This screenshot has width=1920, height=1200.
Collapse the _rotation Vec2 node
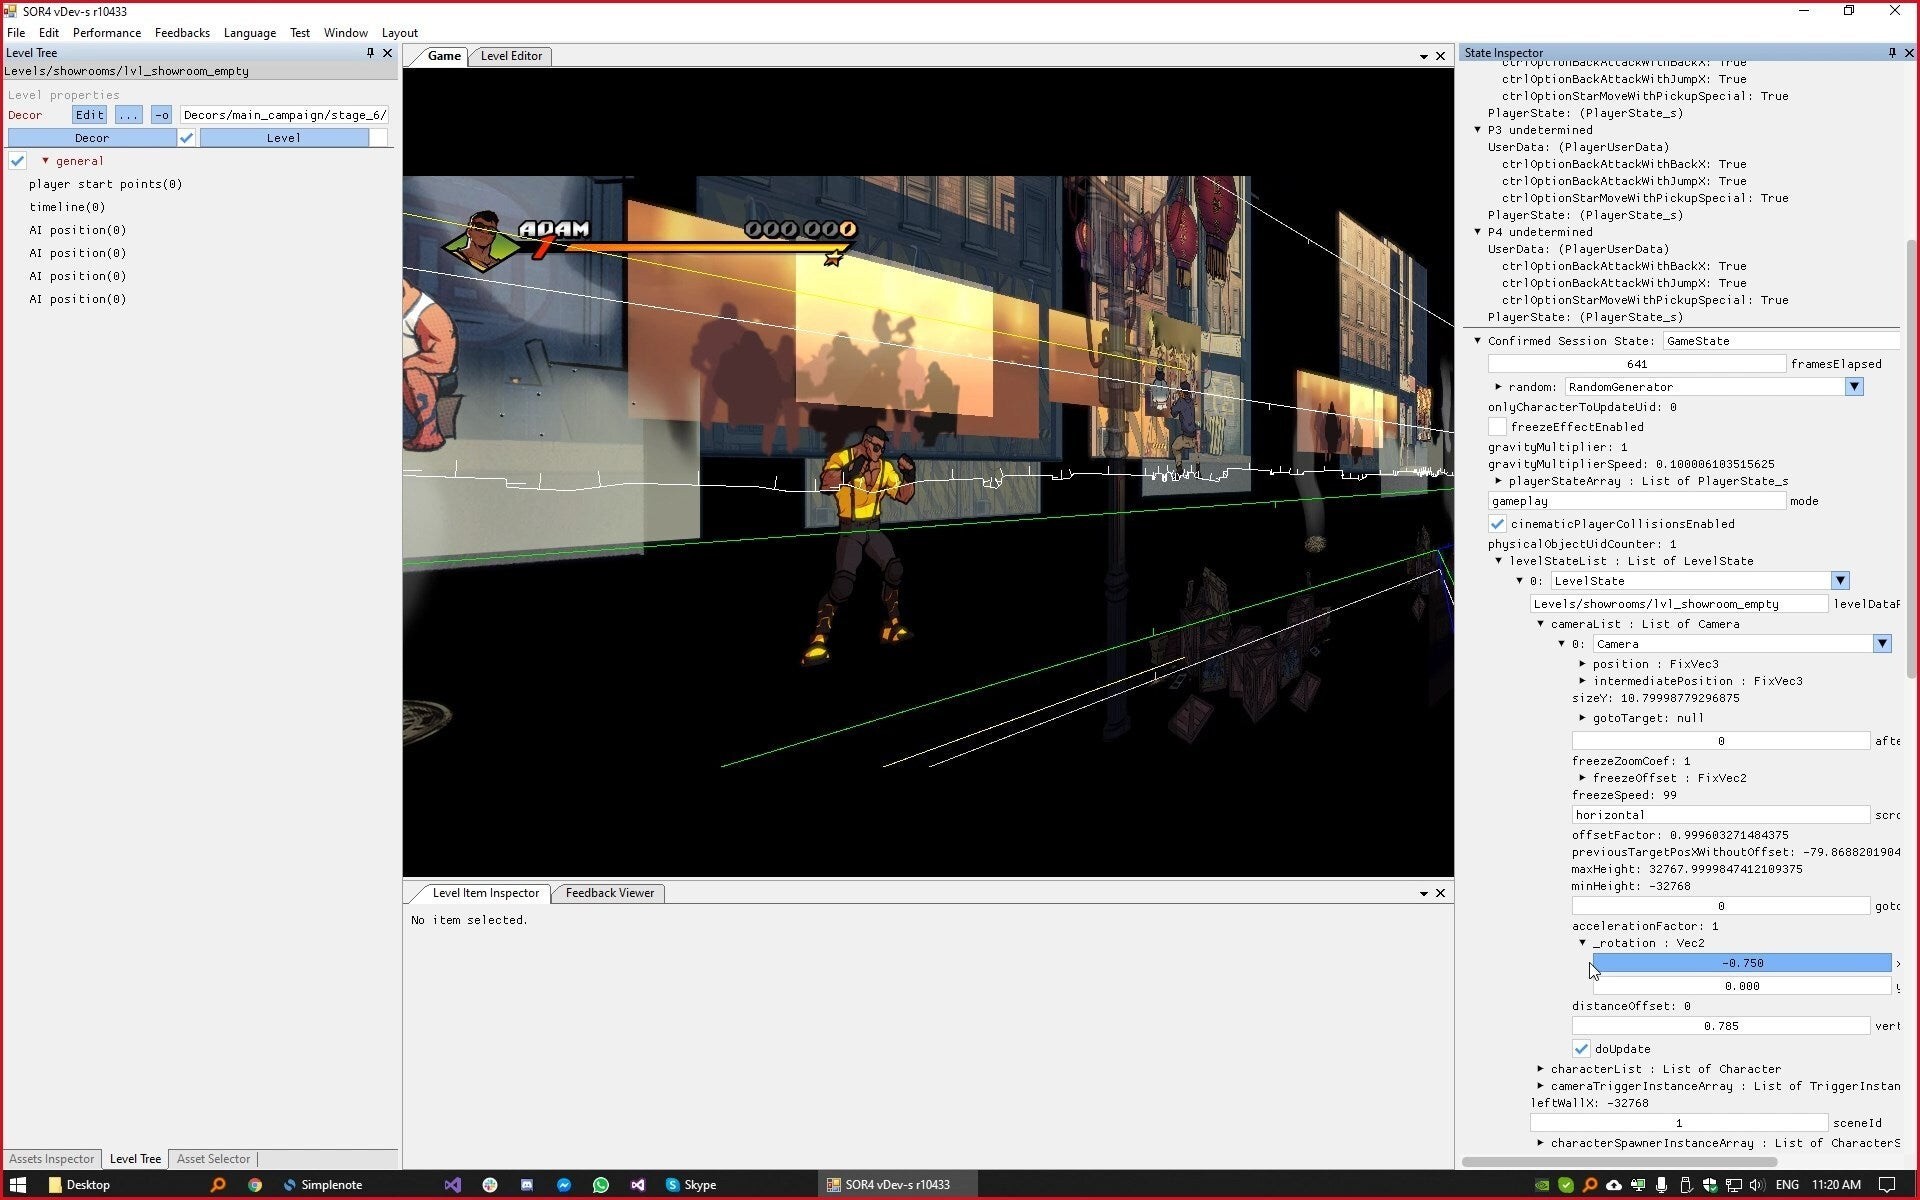(1583, 943)
